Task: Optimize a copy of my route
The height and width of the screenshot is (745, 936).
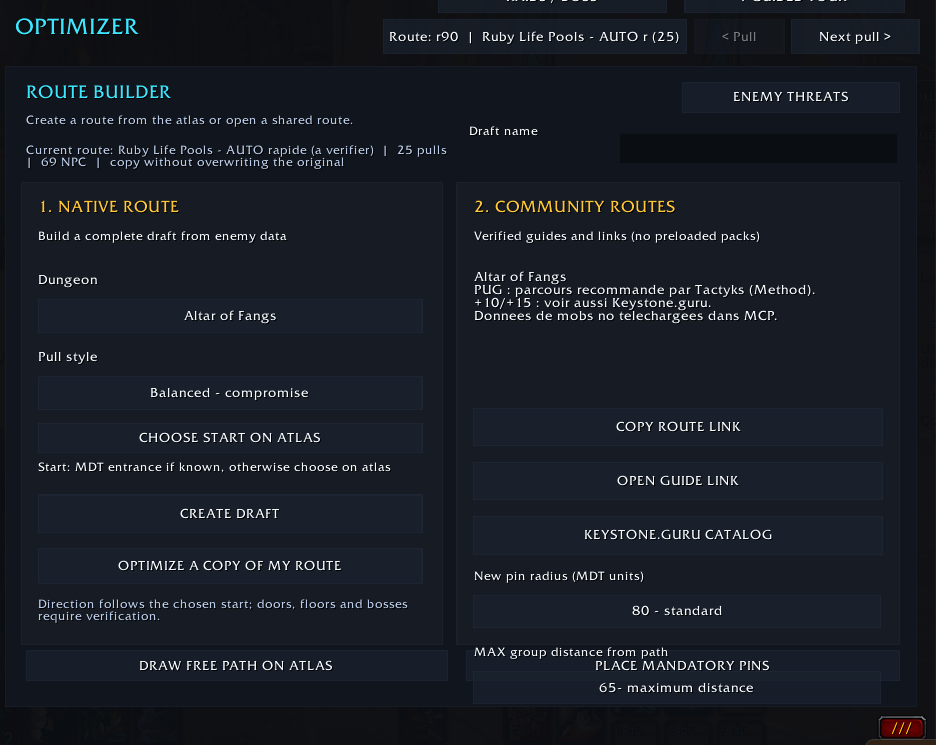Action: click(x=230, y=565)
